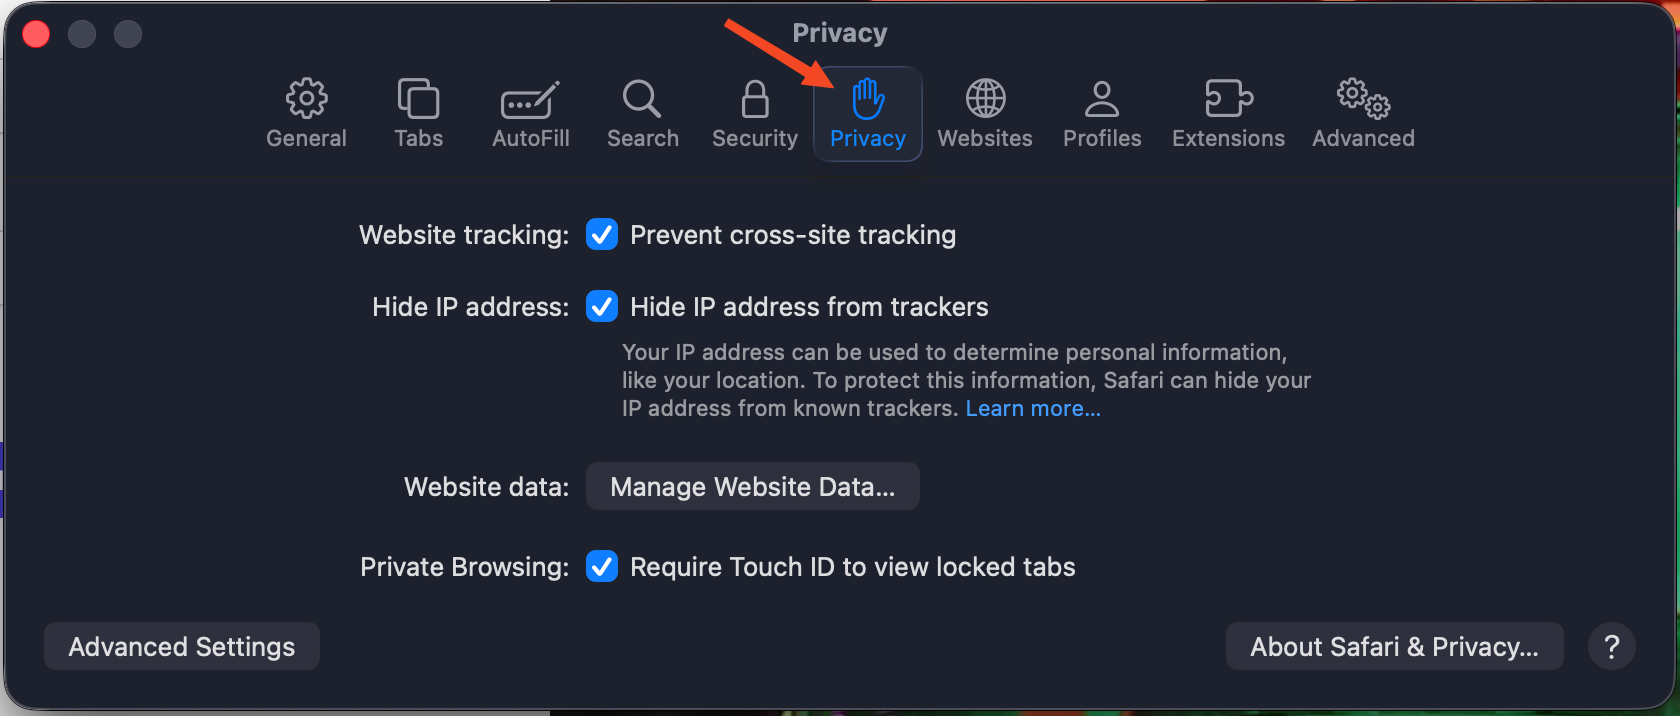This screenshot has width=1680, height=716.
Task: Select the Privacy hand icon
Action: (x=868, y=100)
